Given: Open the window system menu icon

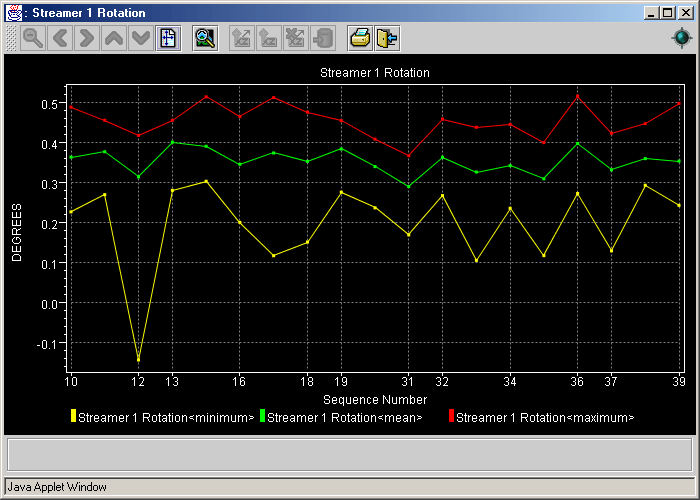Looking at the screenshot, I should point(12,13).
